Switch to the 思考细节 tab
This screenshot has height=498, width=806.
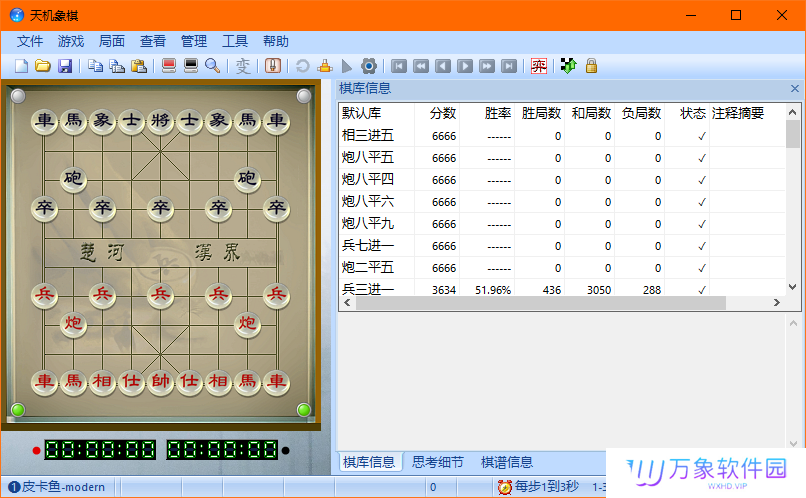click(438, 462)
